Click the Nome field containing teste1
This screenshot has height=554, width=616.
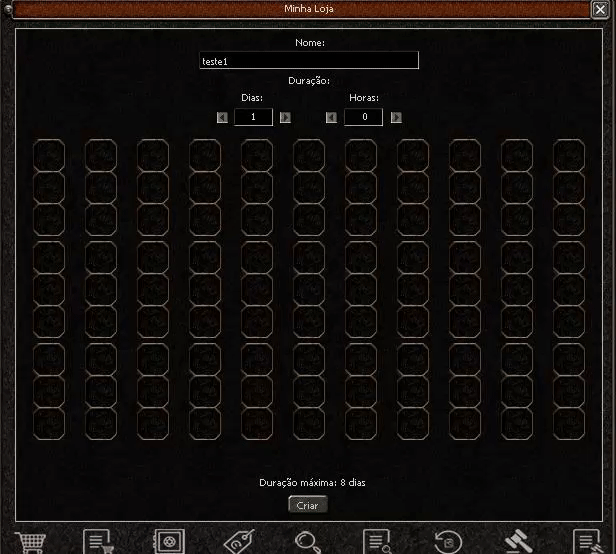309,61
